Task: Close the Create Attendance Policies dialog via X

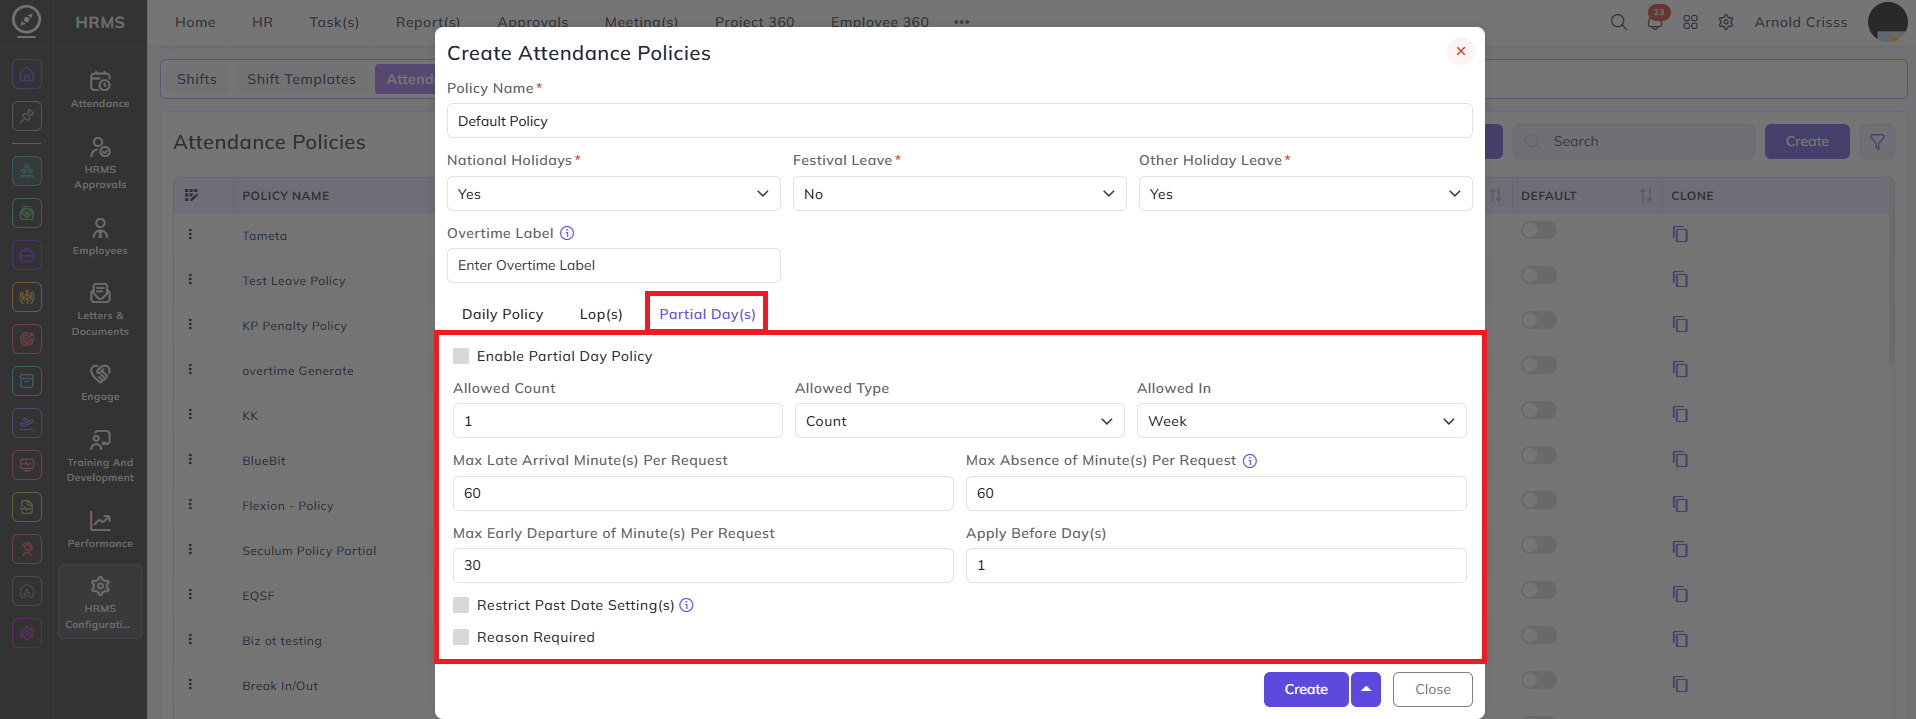Action: [1461, 51]
